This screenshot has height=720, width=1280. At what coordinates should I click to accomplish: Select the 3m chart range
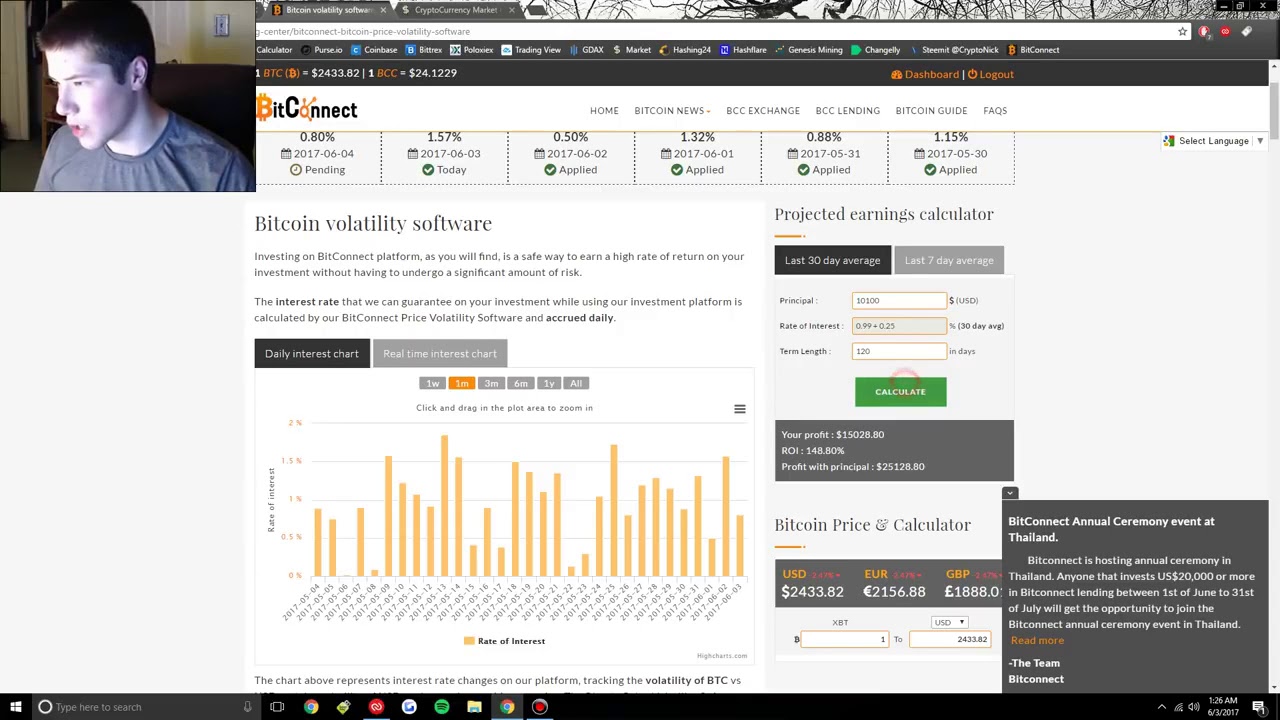[x=491, y=383]
